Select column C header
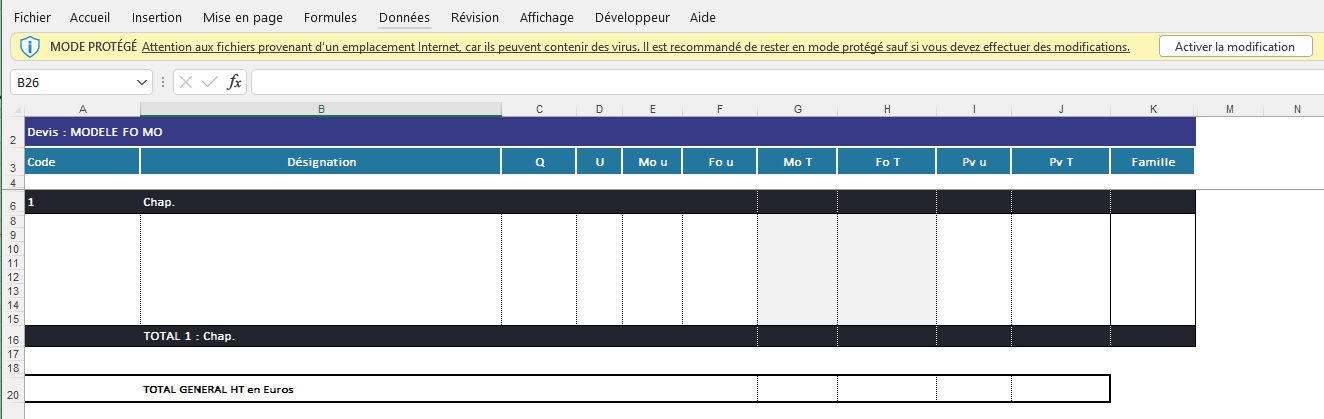1324x419 pixels. tap(539, 109)
